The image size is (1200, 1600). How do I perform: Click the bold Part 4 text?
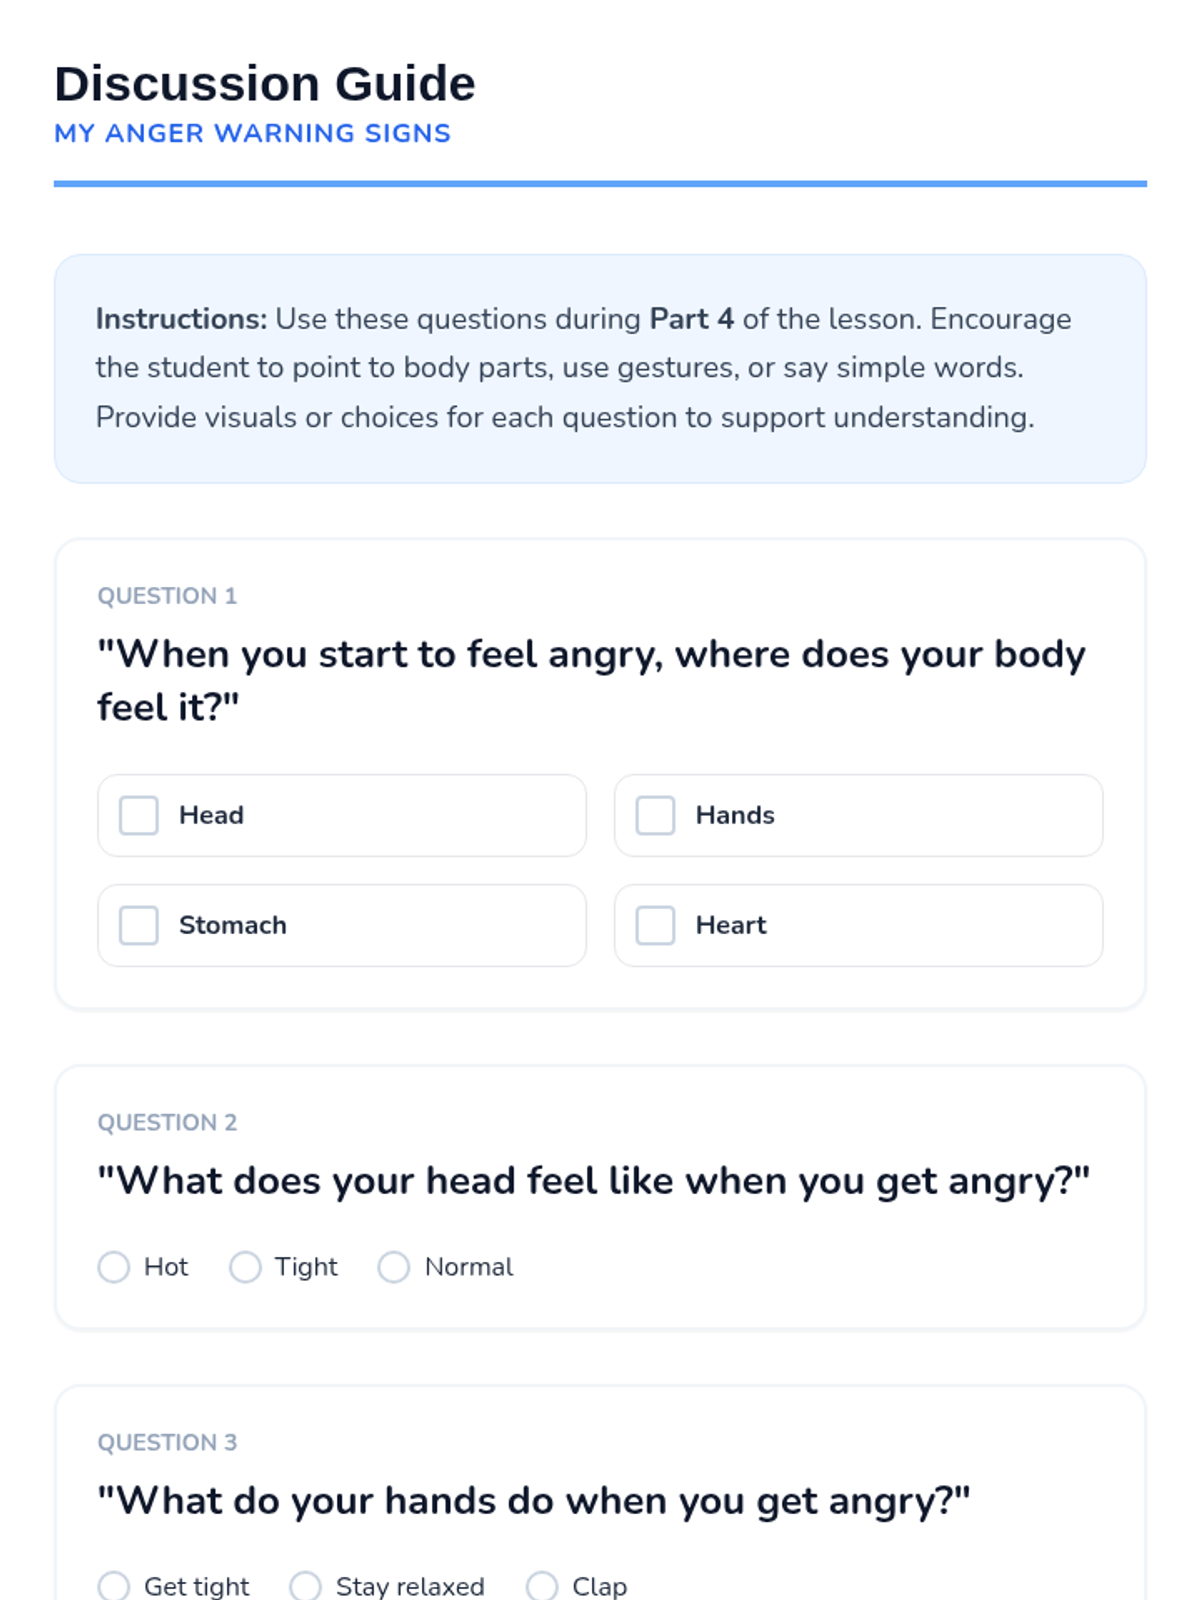tap(692, 319)
